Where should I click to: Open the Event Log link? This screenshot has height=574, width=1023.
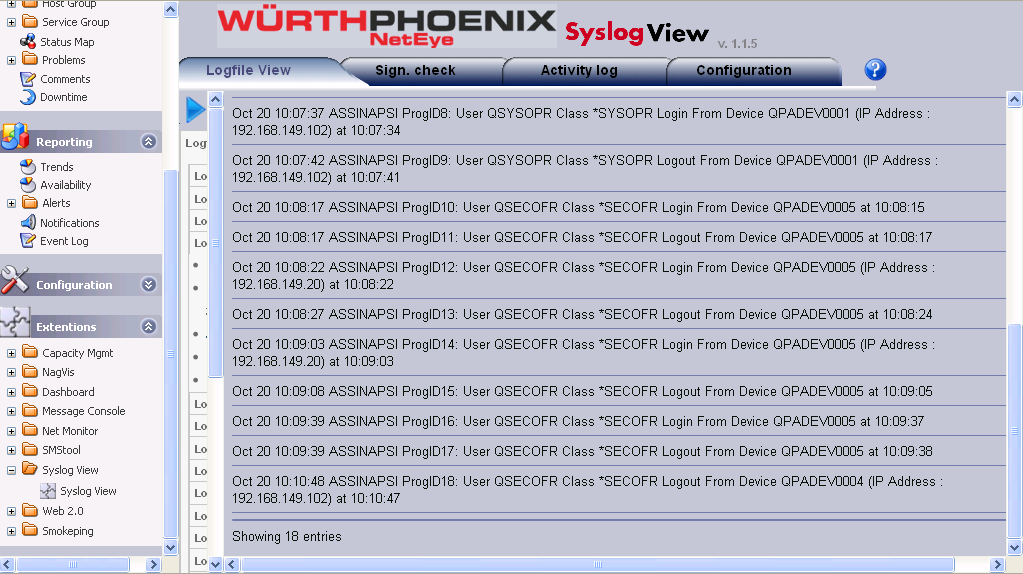click(x=64, y=241)
